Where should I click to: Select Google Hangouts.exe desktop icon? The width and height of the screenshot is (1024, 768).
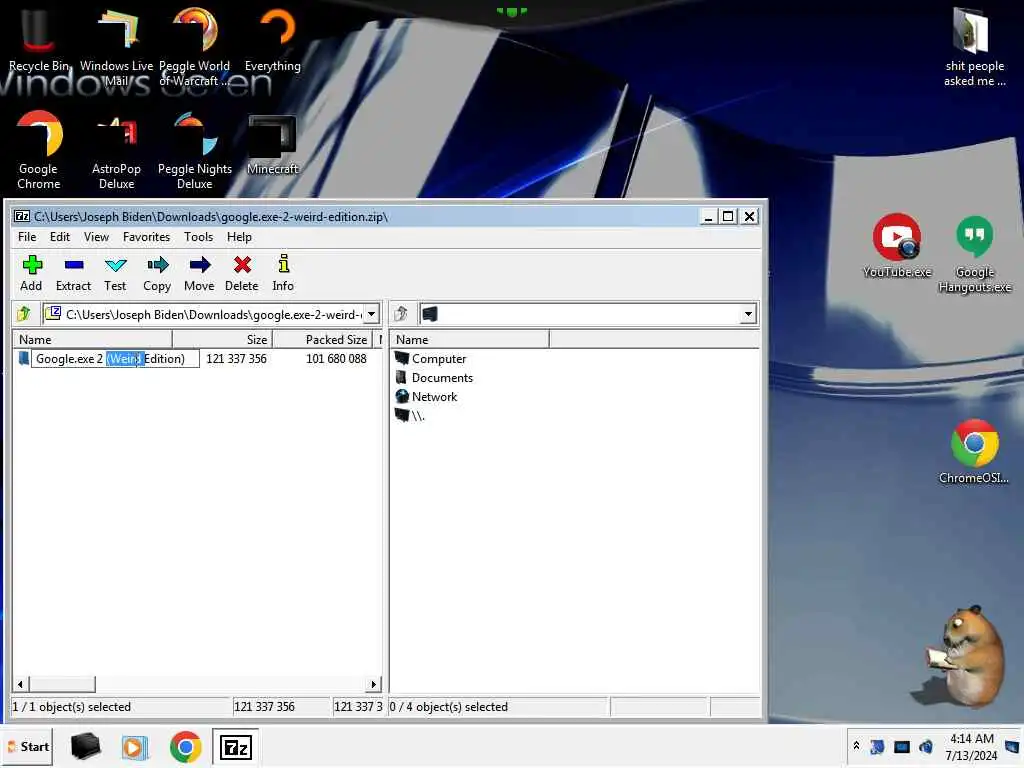(974, 254)
